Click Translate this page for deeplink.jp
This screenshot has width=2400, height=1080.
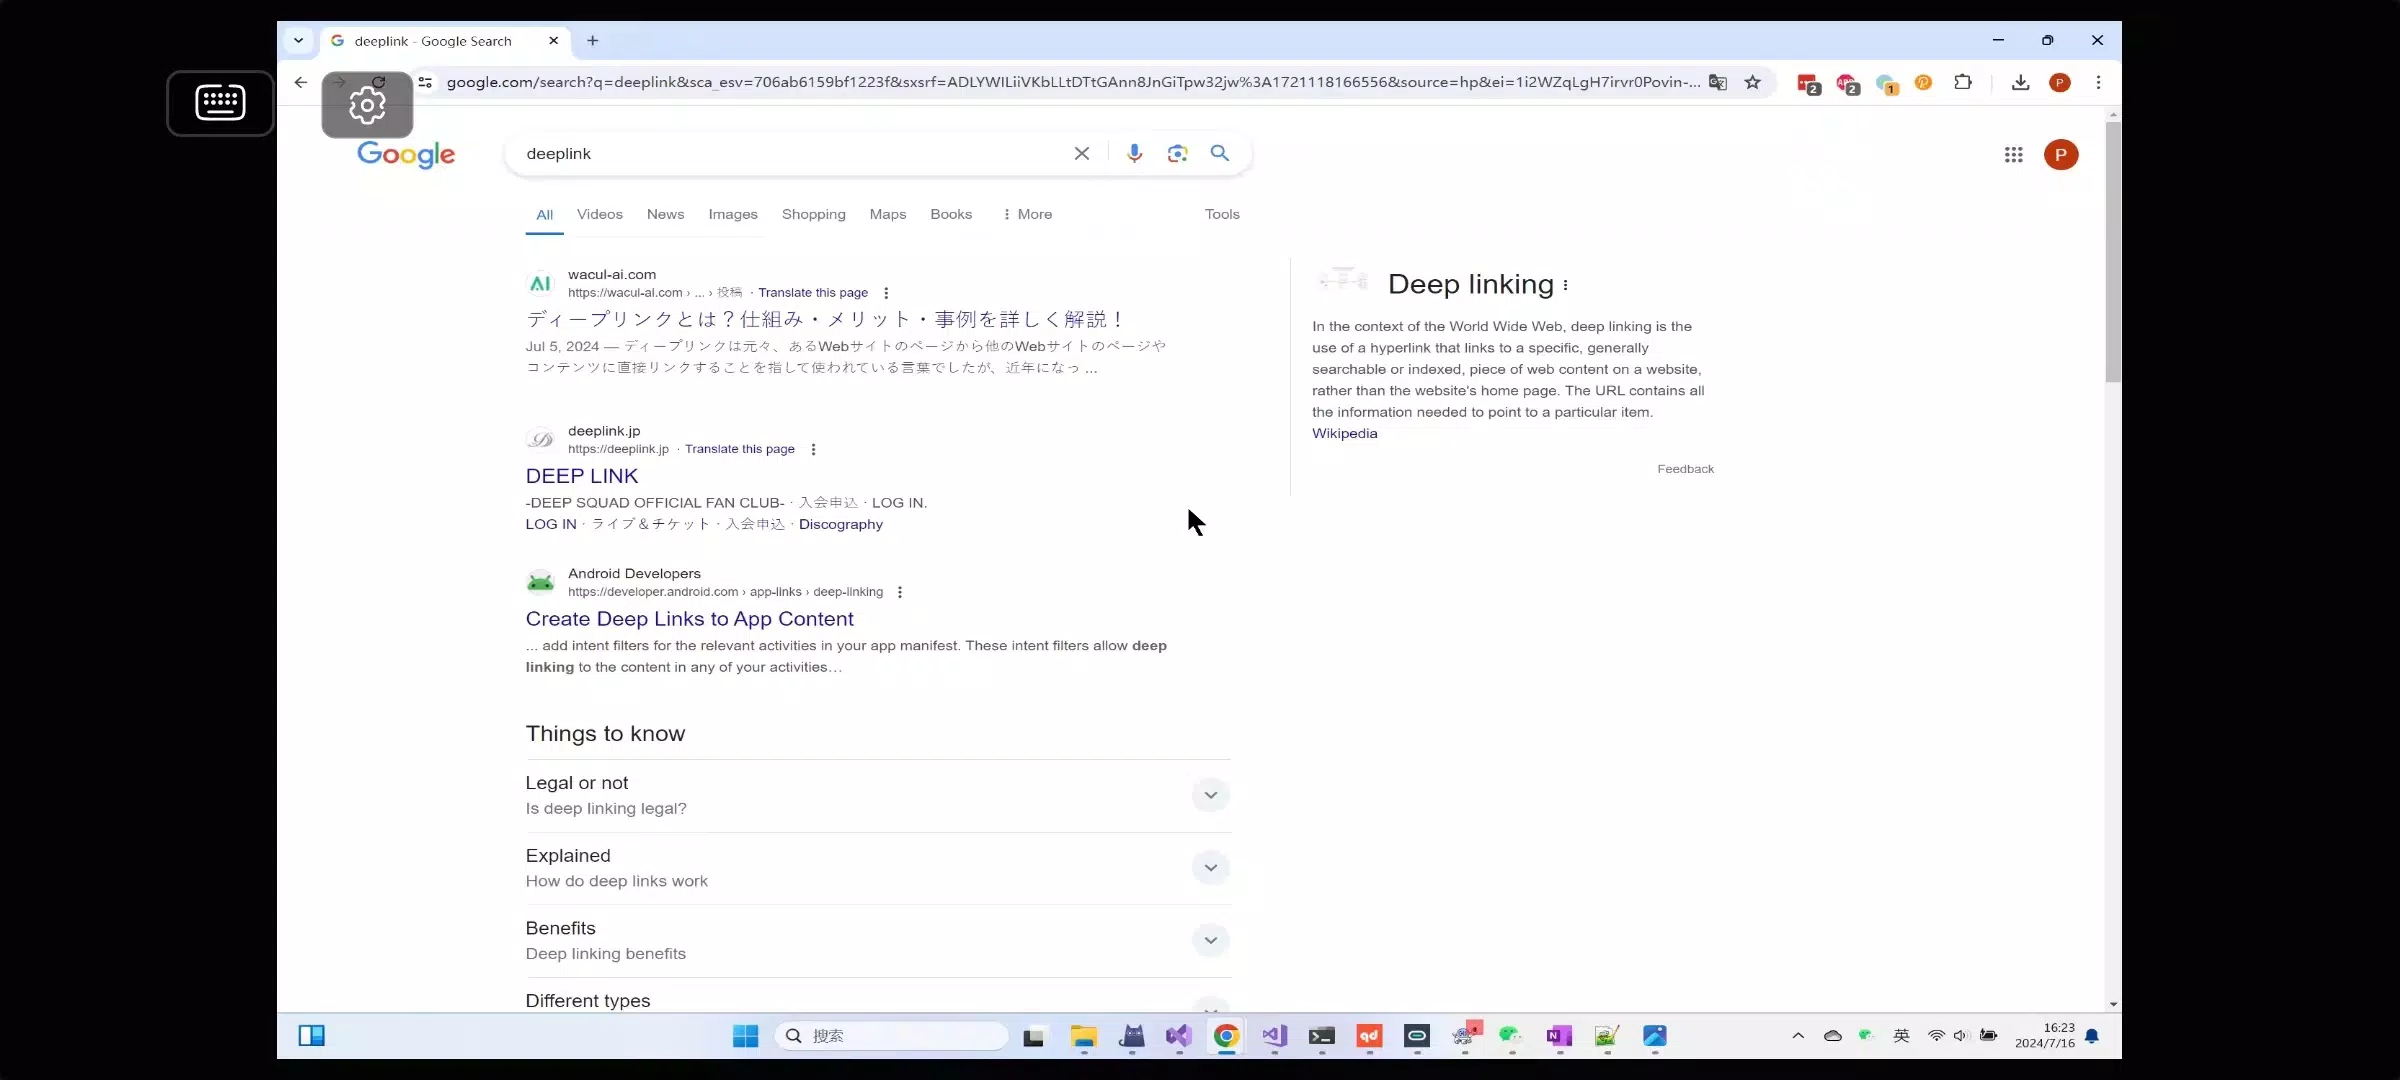(x=740, y=450)
